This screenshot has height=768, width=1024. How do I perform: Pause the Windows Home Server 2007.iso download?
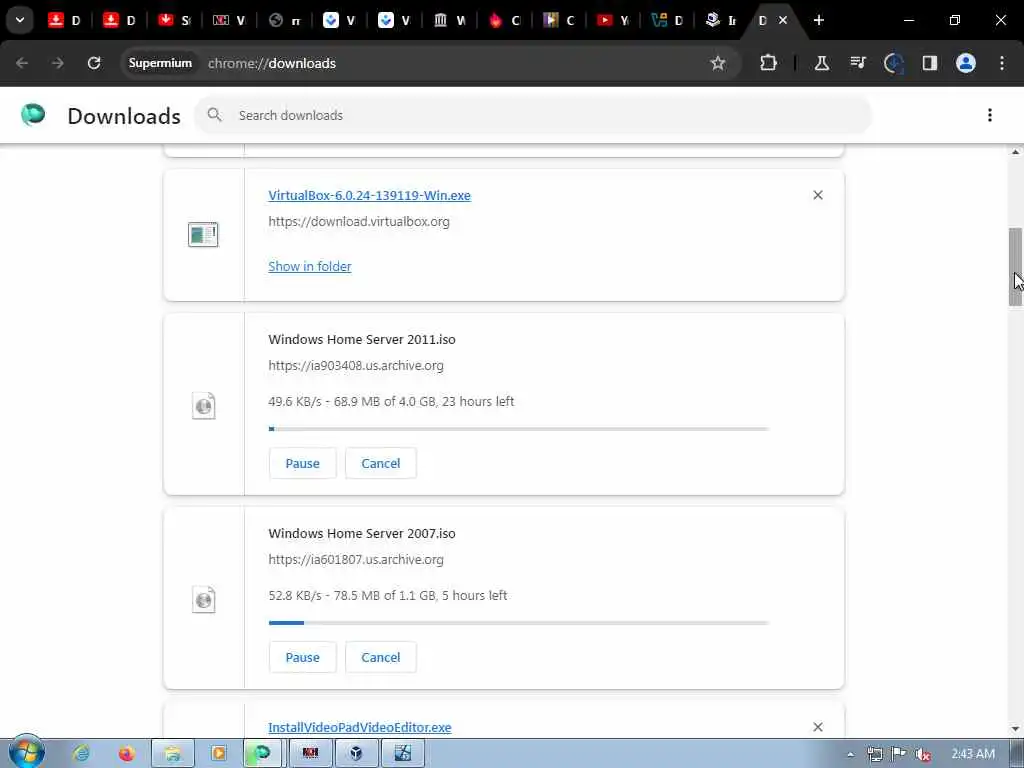[302, 657]
